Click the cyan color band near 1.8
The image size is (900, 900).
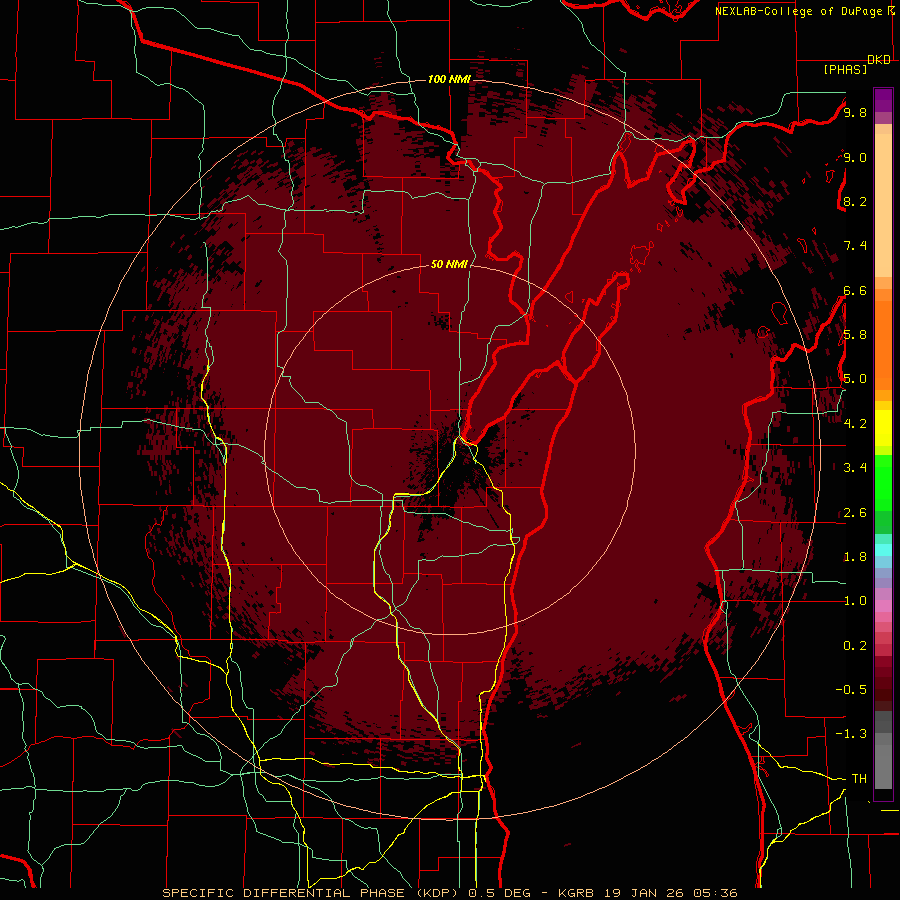pyautogui.click(x=883, y=550)
